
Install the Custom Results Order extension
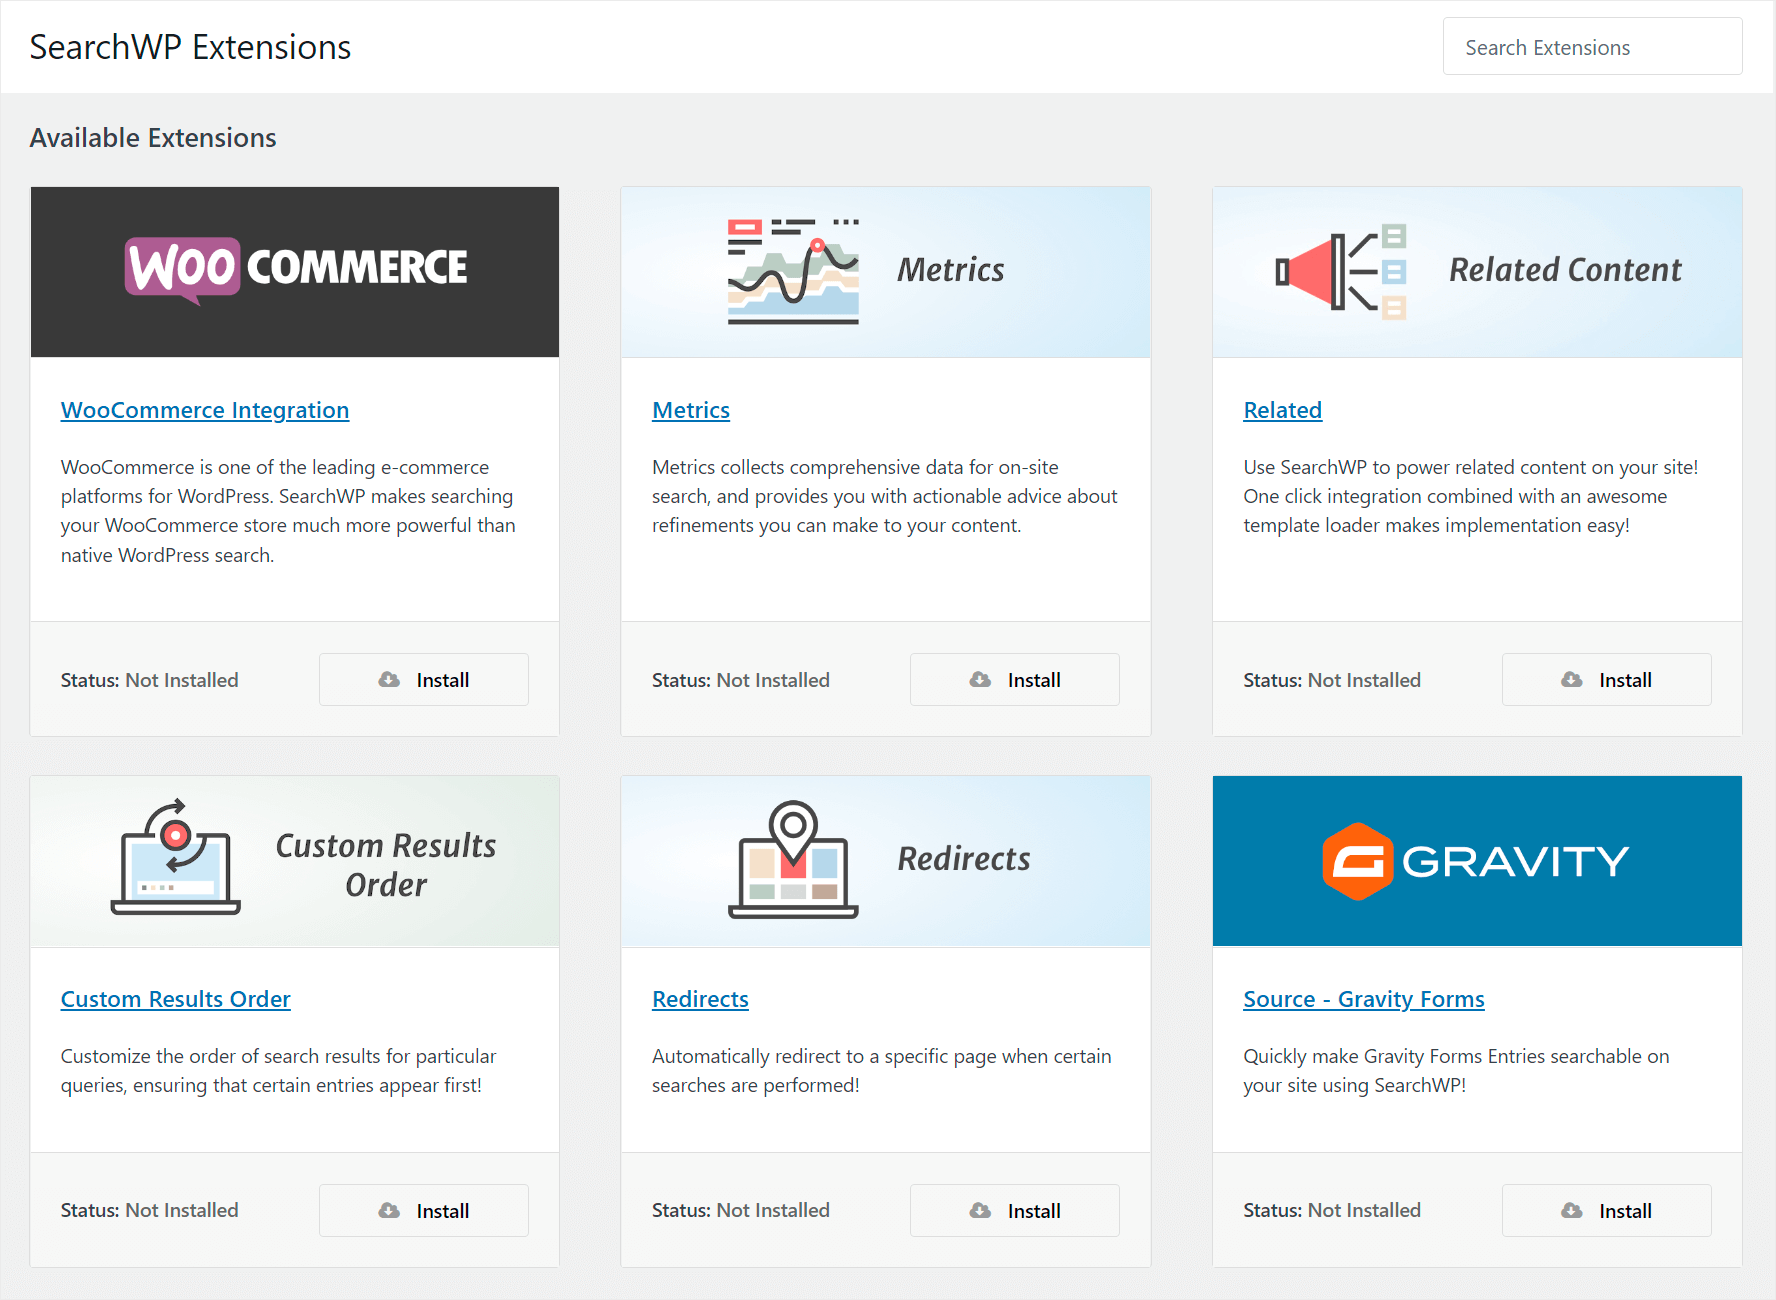tap(424, 1211)
